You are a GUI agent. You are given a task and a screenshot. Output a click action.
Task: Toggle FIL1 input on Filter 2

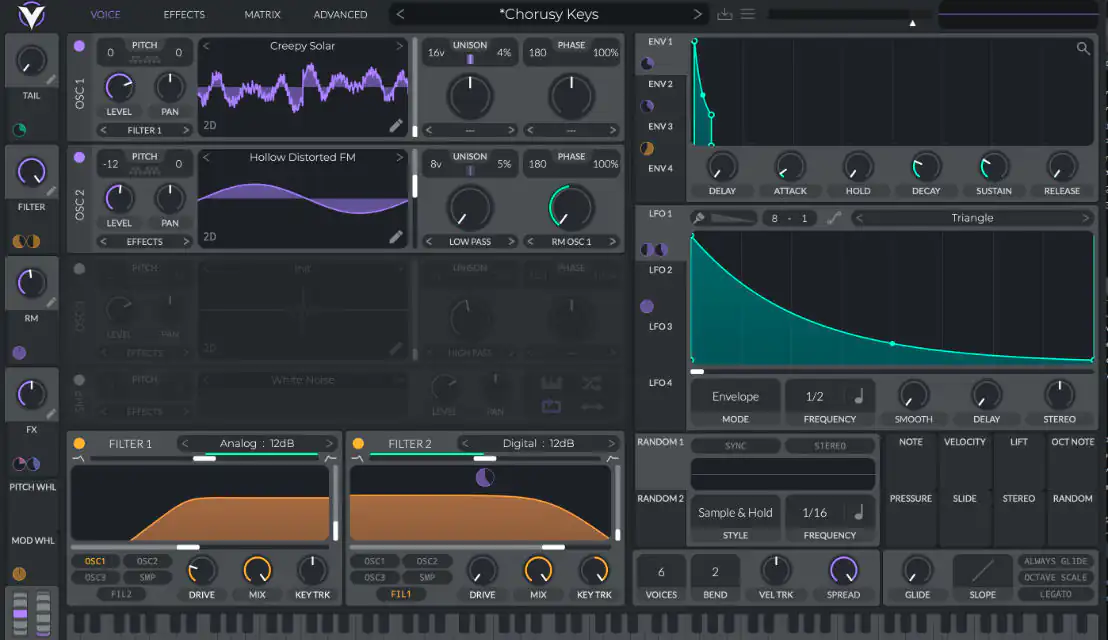point(401,594)
